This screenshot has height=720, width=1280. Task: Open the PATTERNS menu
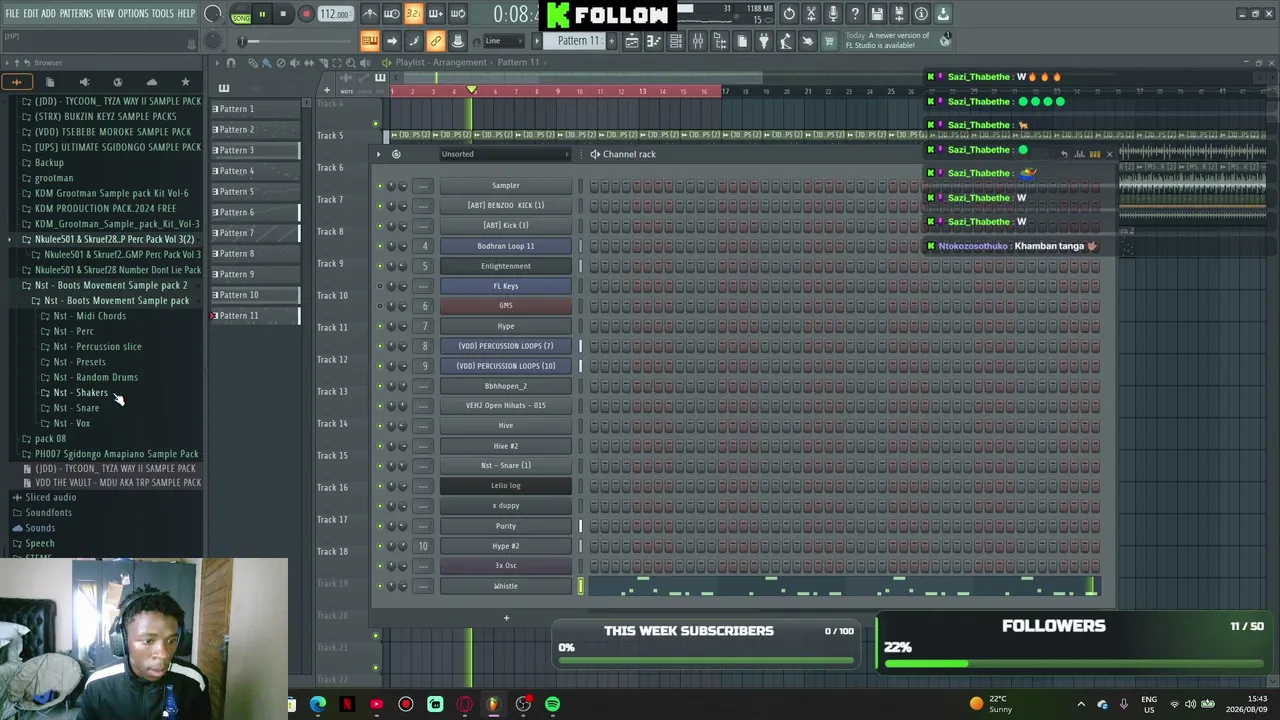tap(76, 14)
